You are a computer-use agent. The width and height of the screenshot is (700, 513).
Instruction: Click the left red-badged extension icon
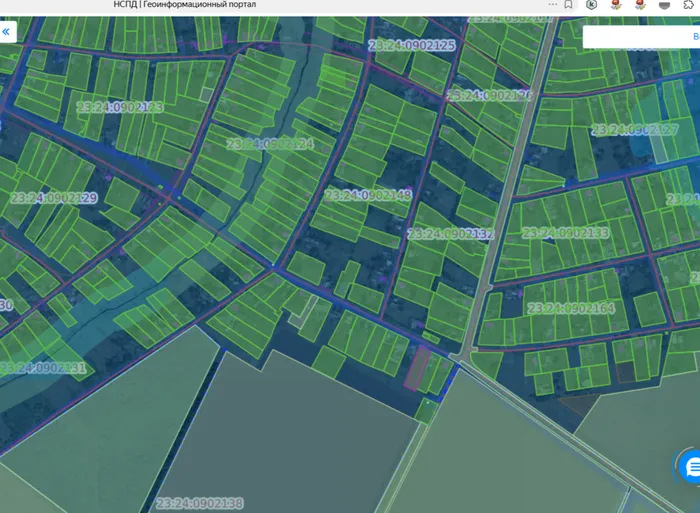pos(615,5)
